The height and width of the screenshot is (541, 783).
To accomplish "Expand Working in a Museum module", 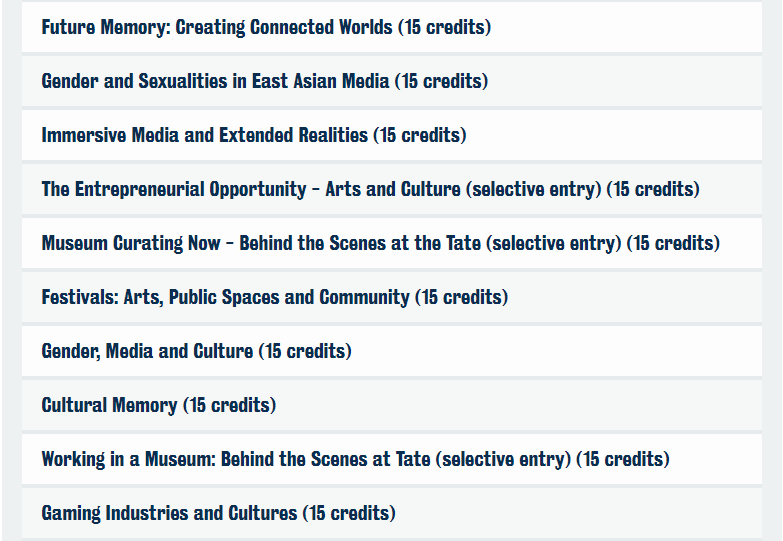I will (x=392, y=459).
